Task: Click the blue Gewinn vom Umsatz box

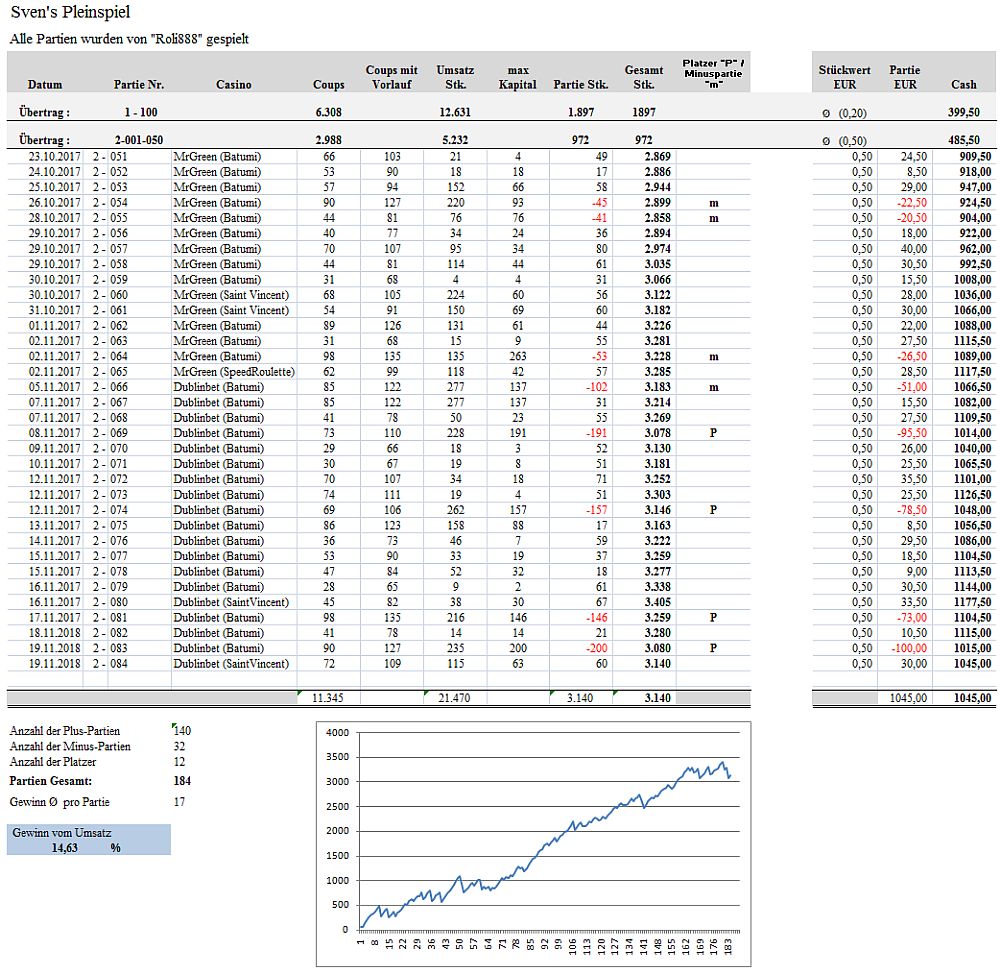Action: [x=88, y=839]
